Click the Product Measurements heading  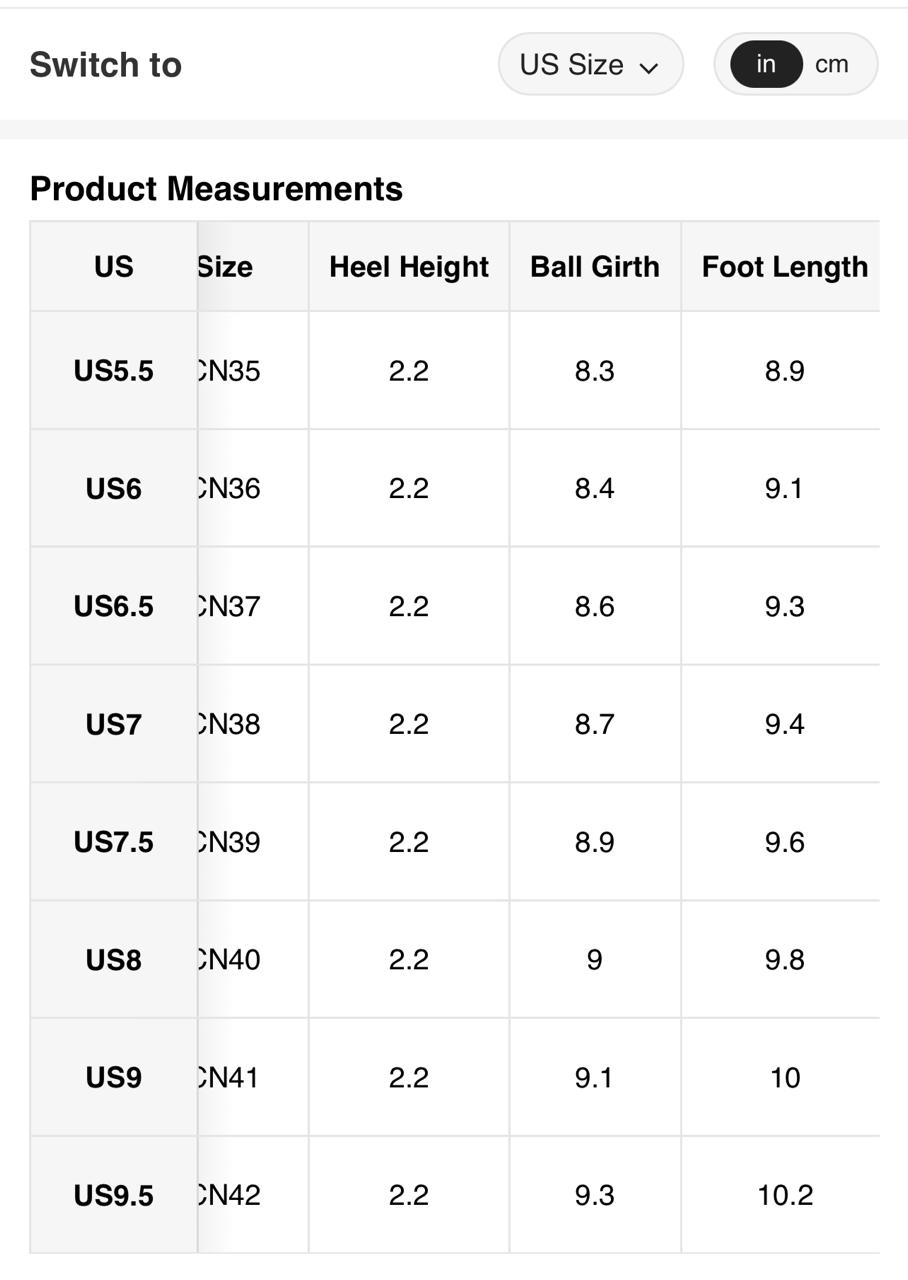point(216,189)
